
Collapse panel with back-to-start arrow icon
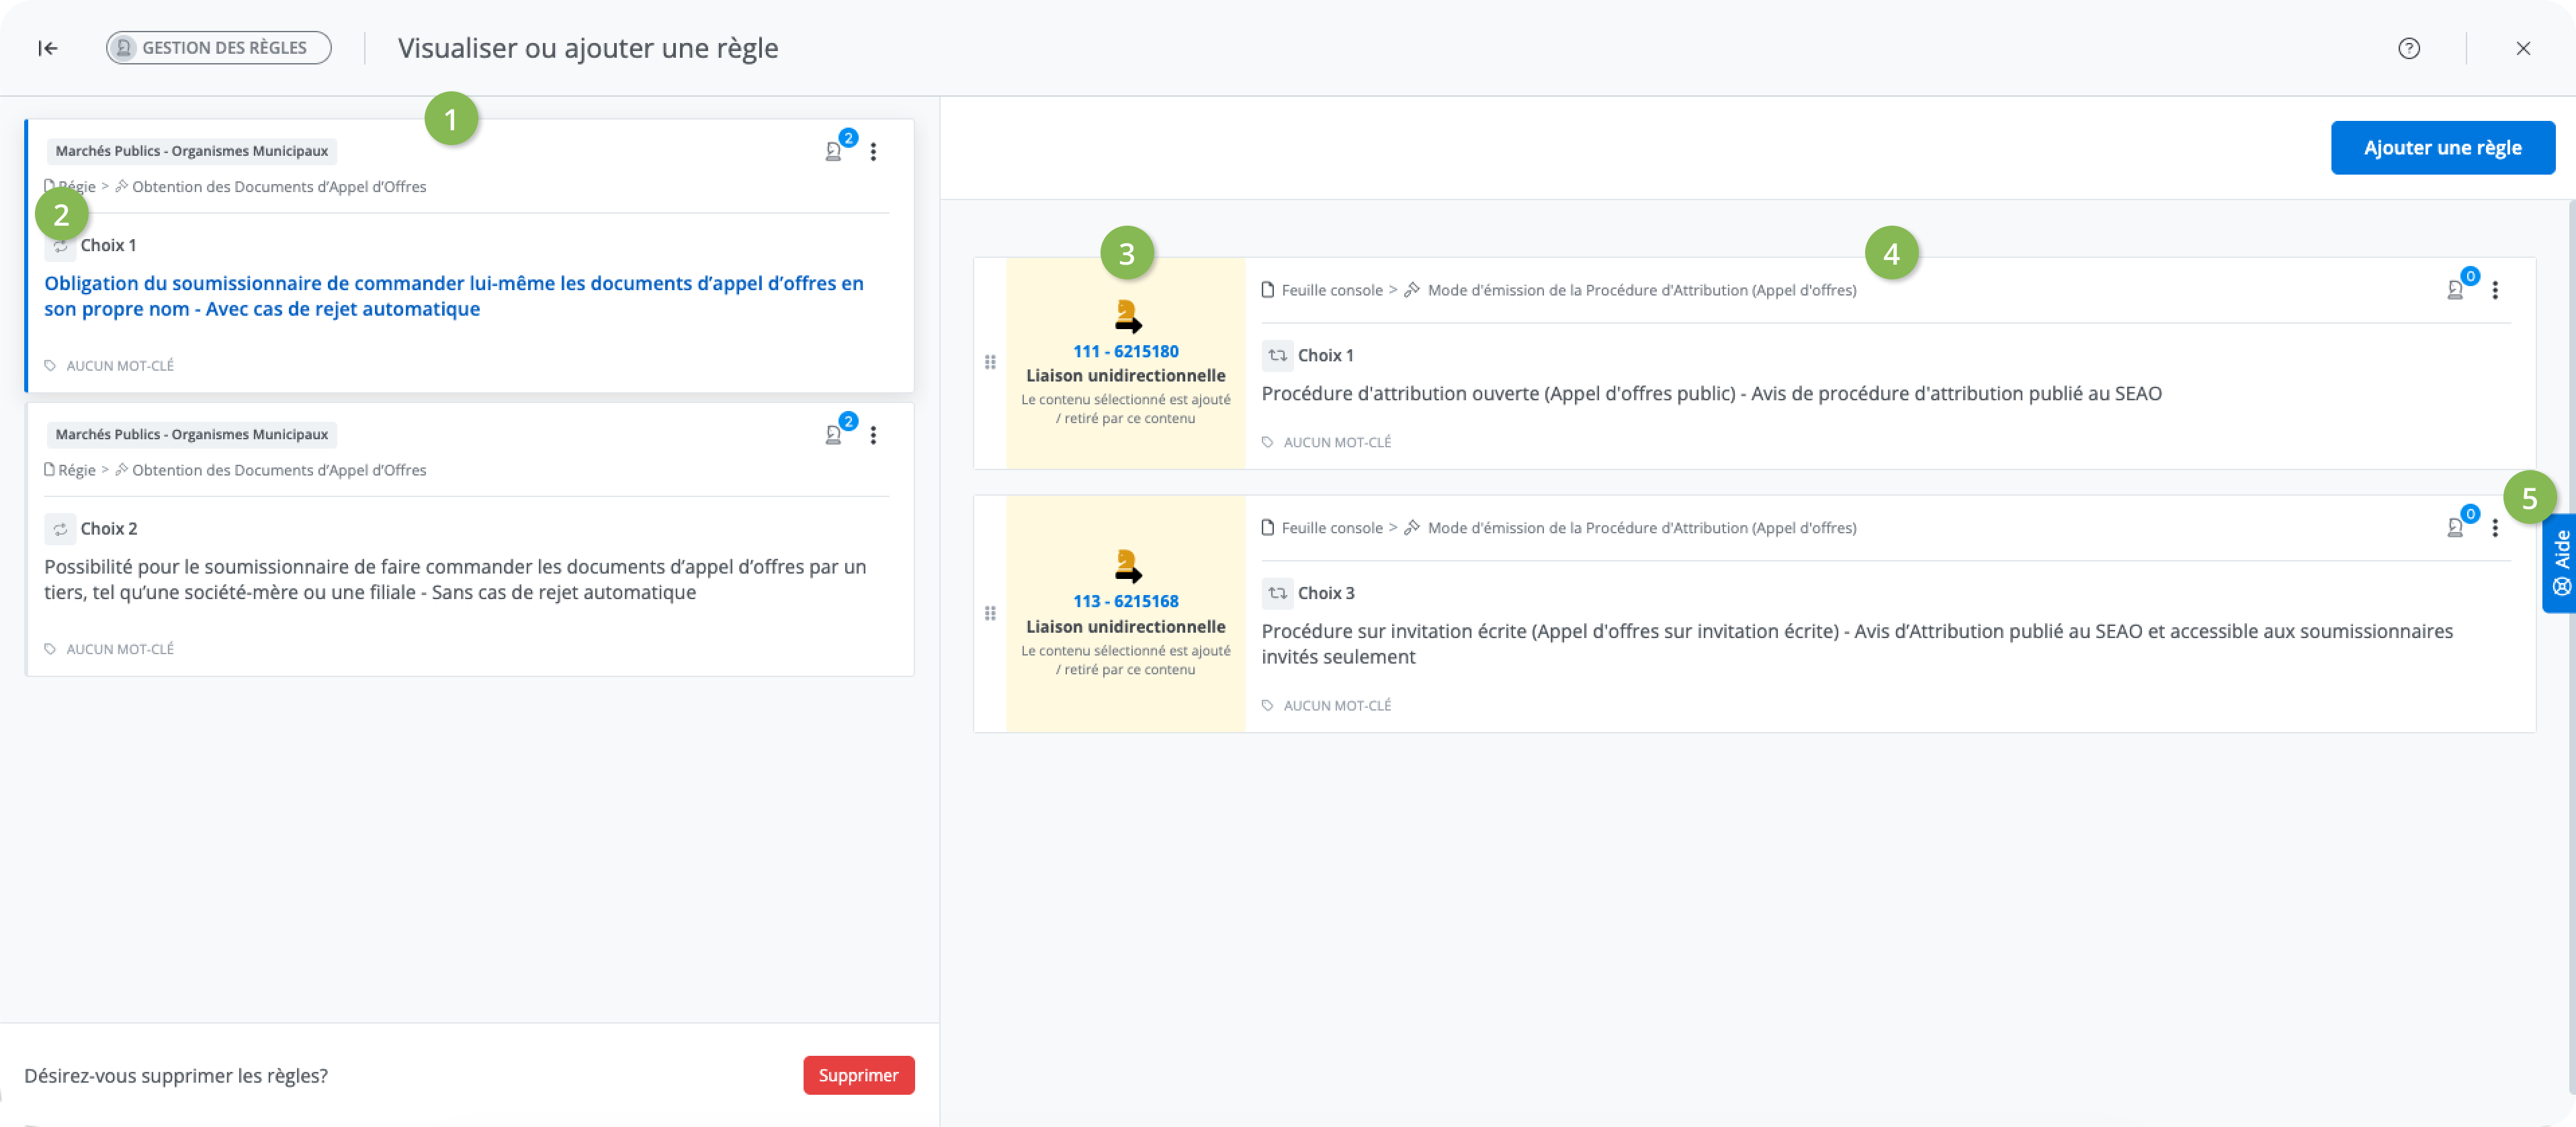(48, 48)
